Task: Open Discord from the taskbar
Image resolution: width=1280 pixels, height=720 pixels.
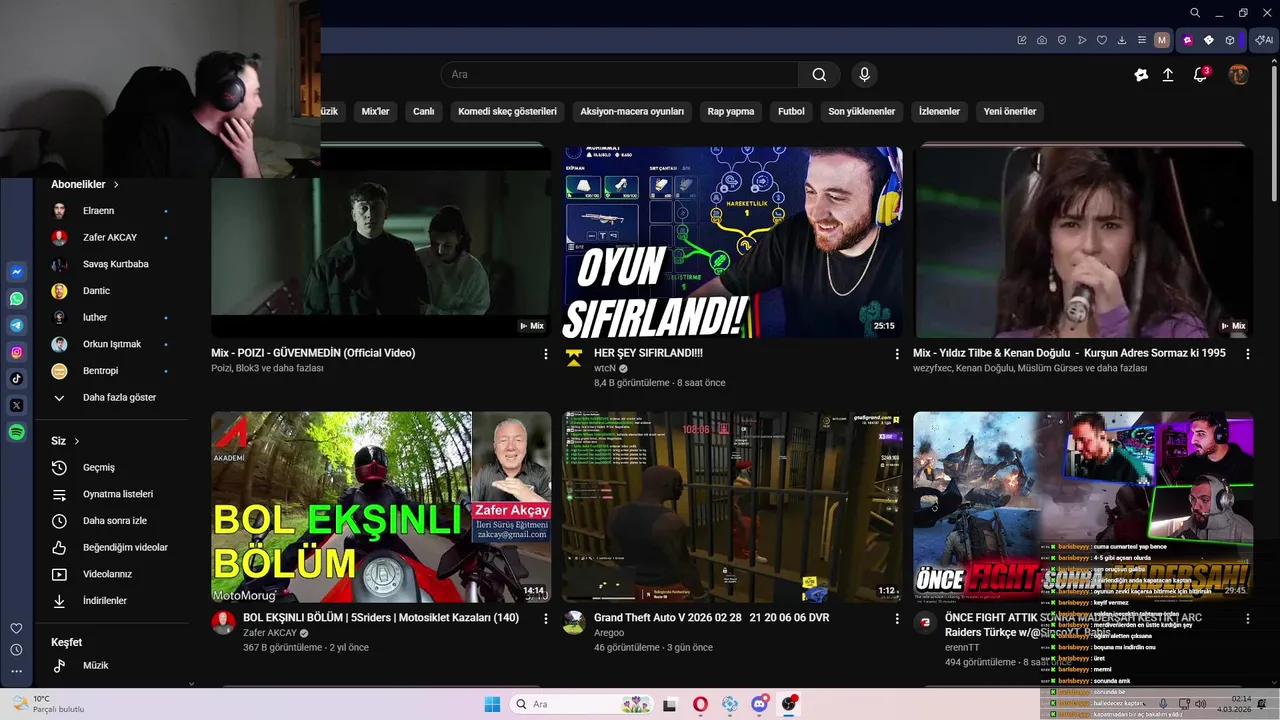Action: (x=759, y=704)
